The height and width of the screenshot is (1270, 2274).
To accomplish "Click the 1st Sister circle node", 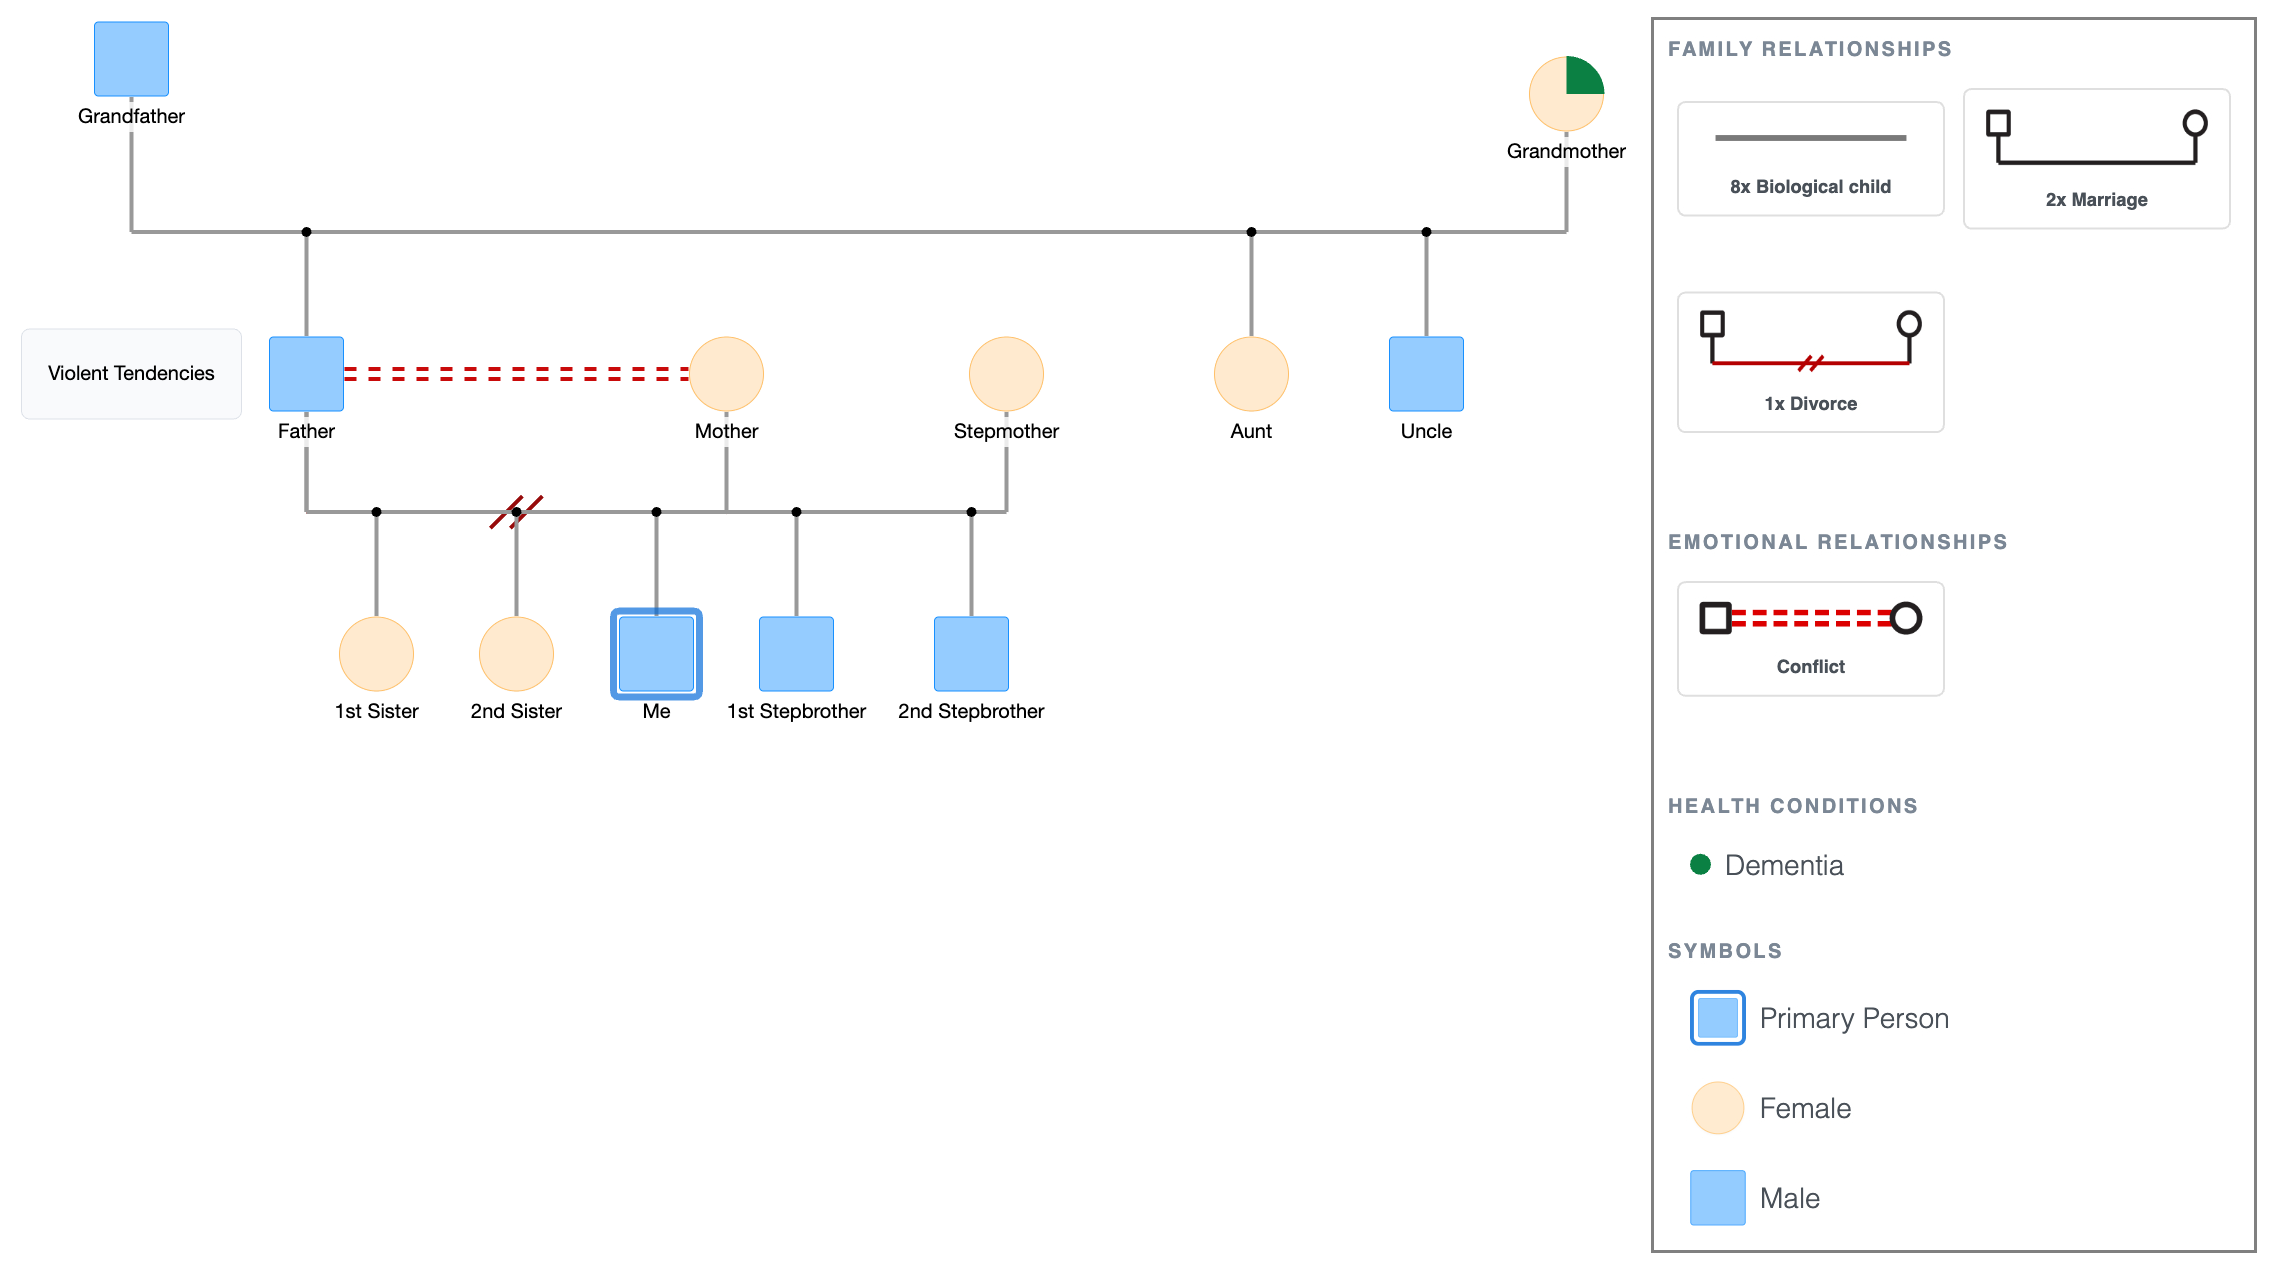I will click(x=376, y=654).
